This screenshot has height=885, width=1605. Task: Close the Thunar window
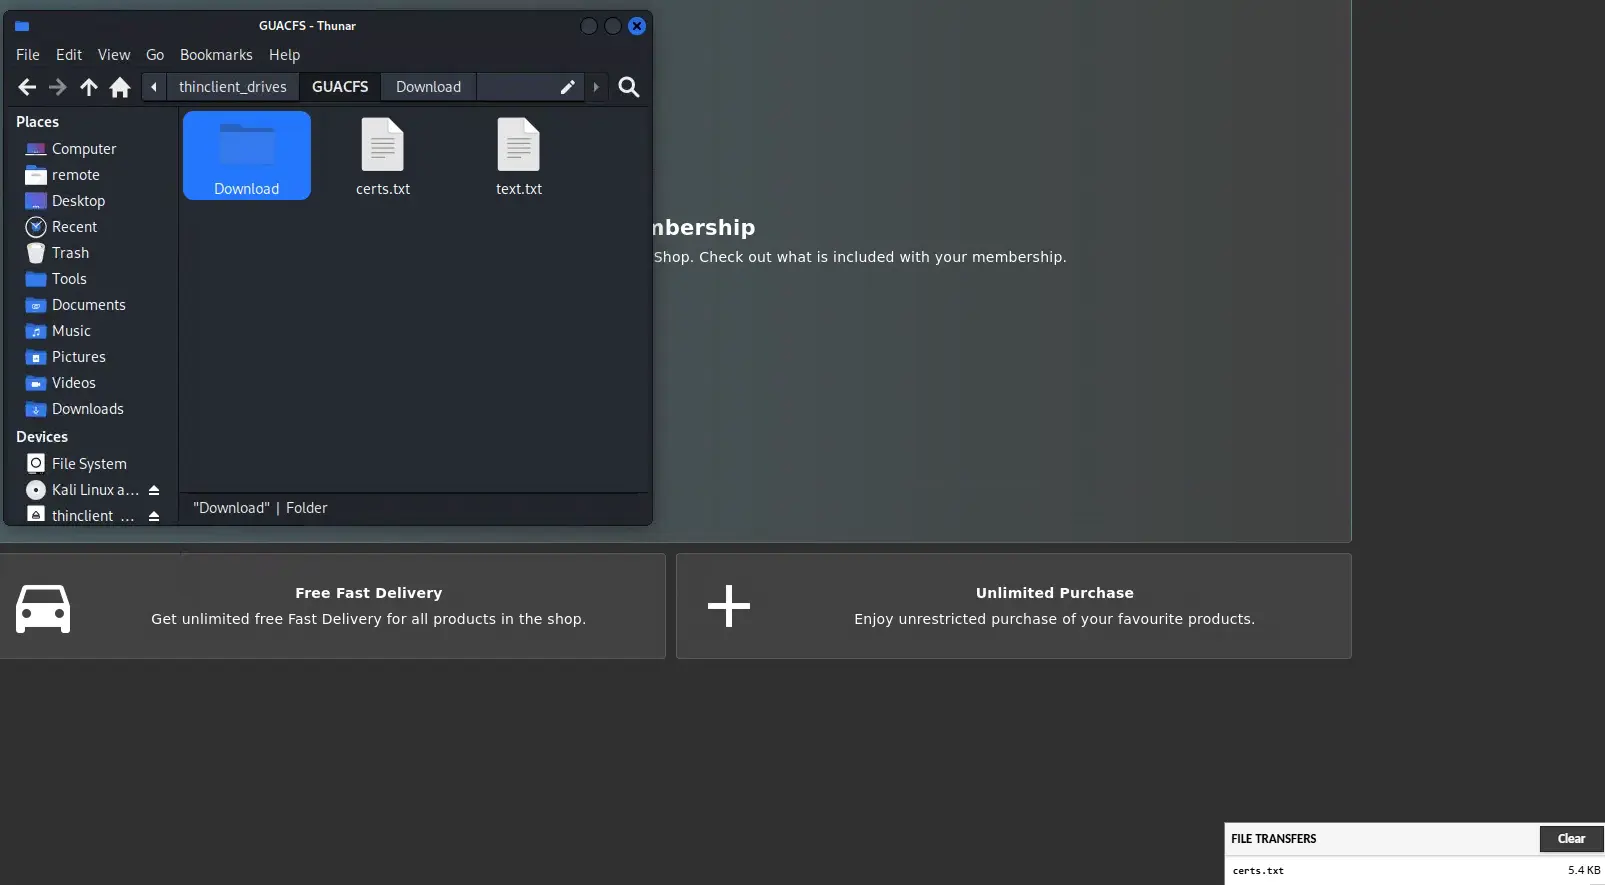(637, 26)
